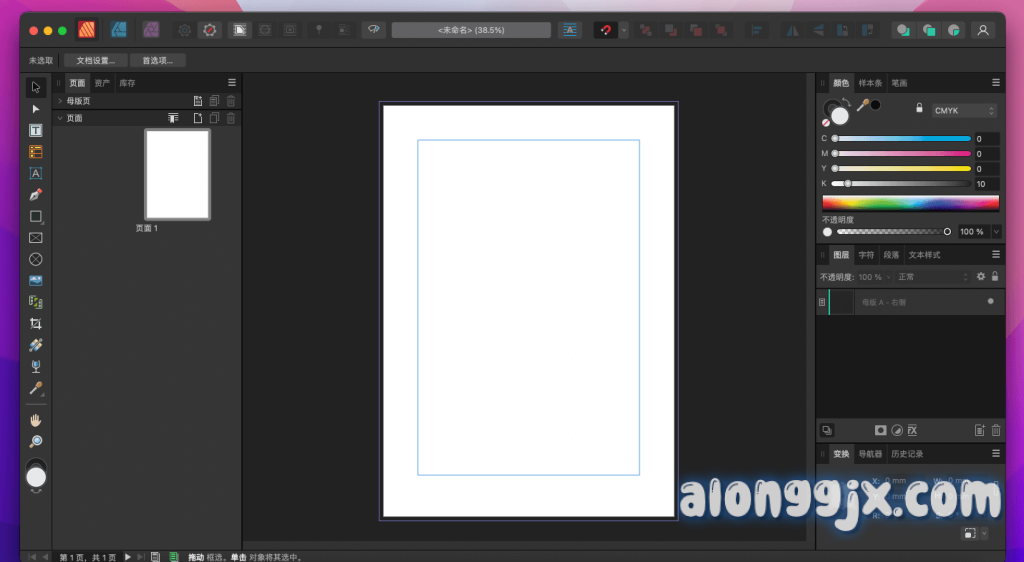Click the K channel slider

coord(900,184)
